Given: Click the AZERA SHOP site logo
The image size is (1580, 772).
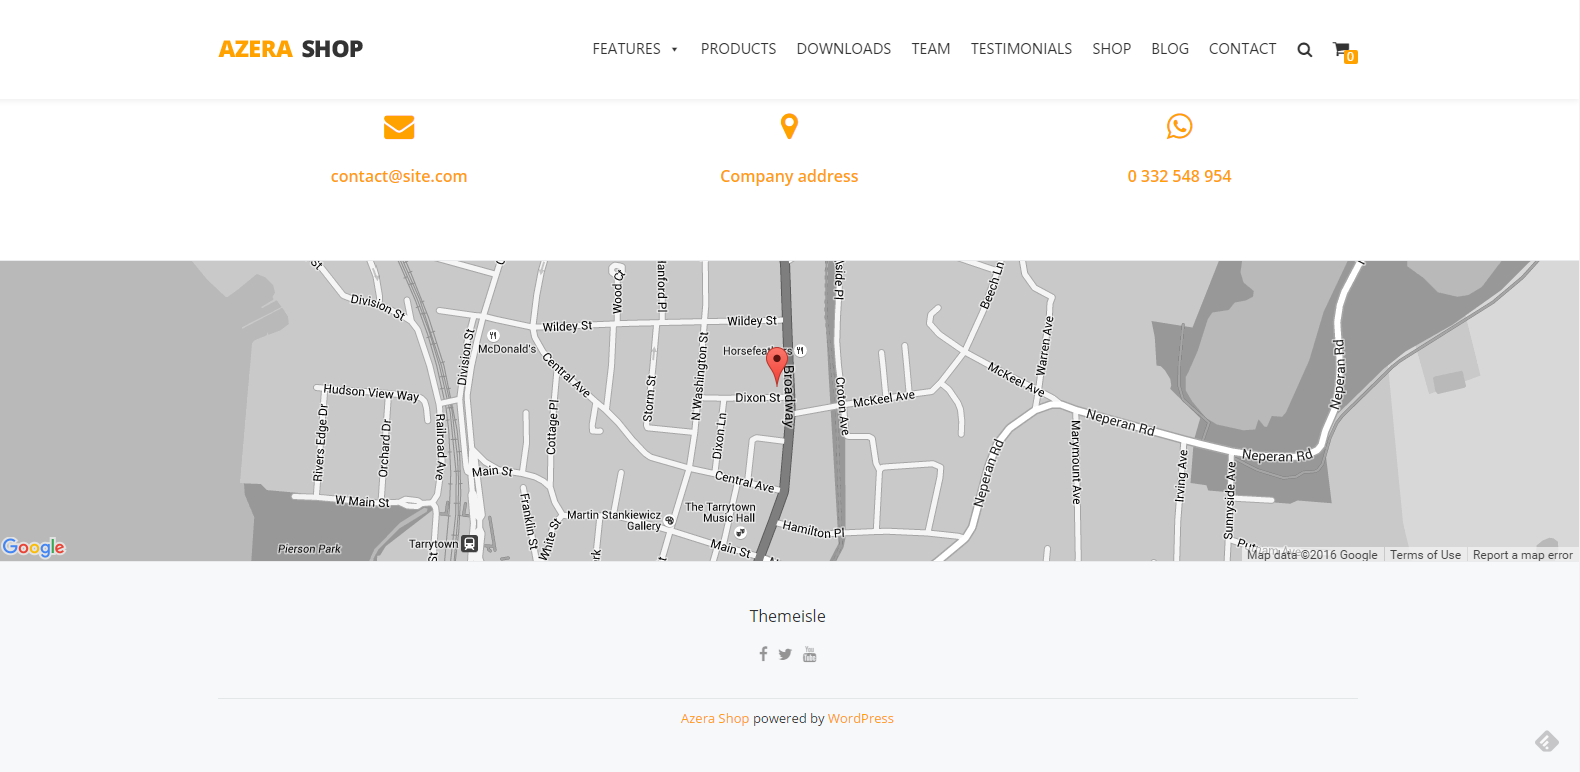Looking at the screenshot, I should pyautogui.click(x=291, y=49).
